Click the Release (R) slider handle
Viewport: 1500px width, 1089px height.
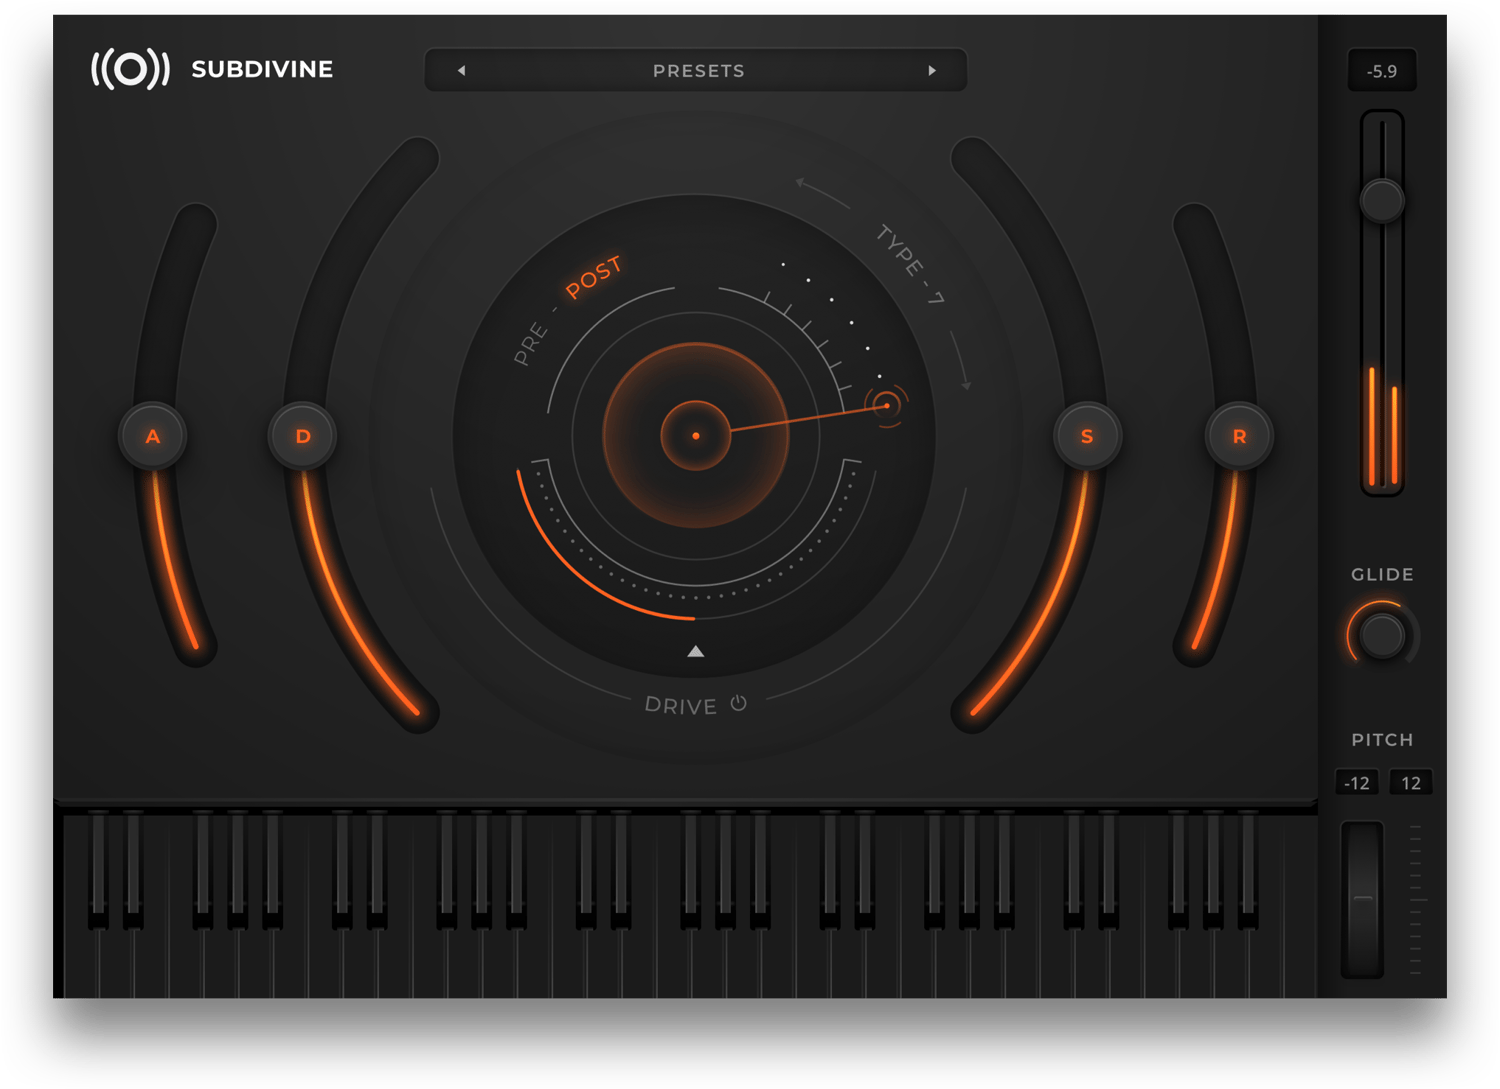click(x=1239, y=436)
